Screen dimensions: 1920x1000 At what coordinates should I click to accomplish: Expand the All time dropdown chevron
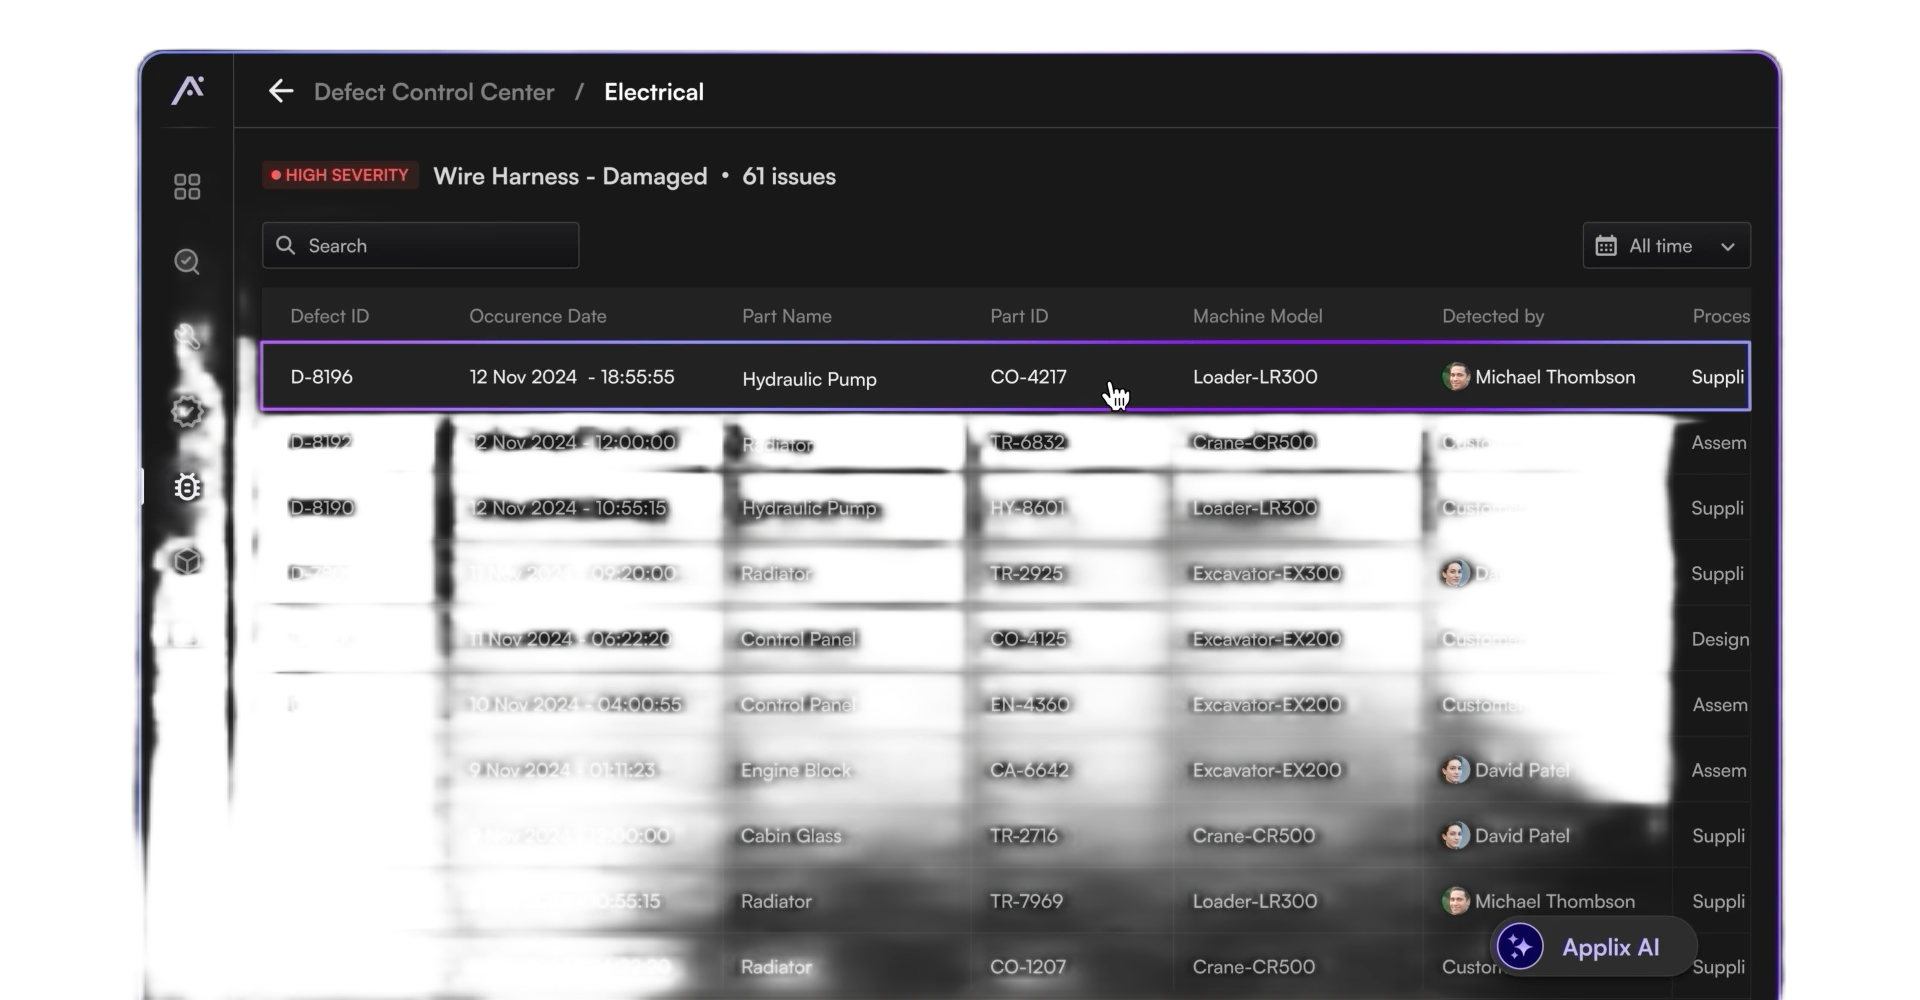pos(1727,247)
